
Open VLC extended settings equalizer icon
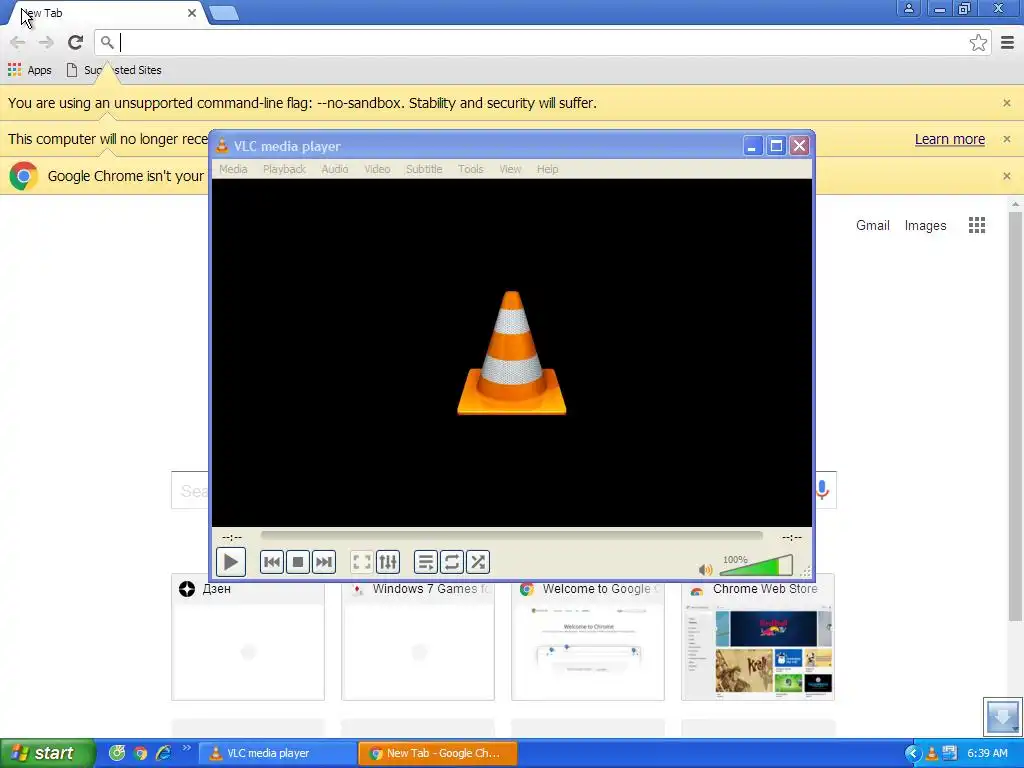click(388, 562)
